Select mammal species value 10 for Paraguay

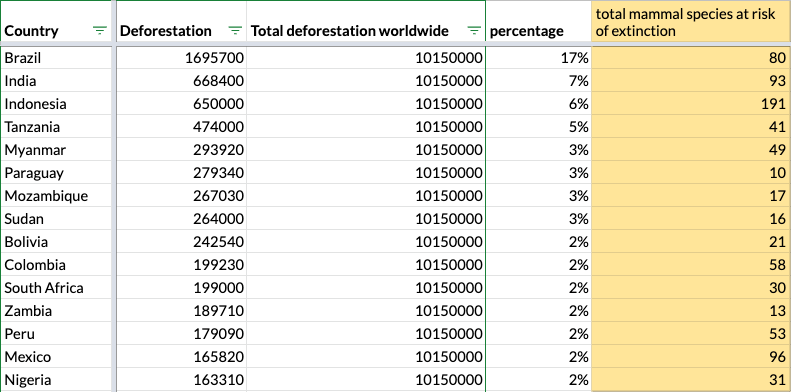click(691, 173)
